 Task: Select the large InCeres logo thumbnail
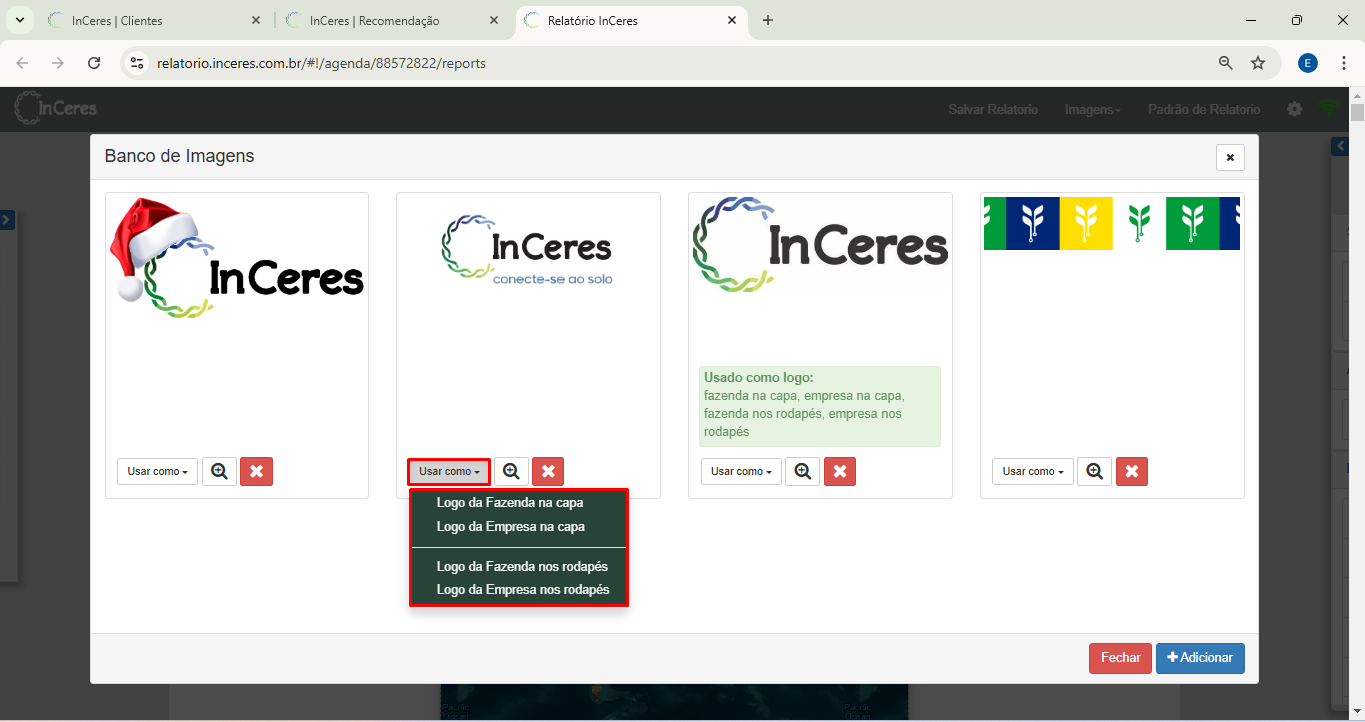pyautogui.click(x=820, y=245)
